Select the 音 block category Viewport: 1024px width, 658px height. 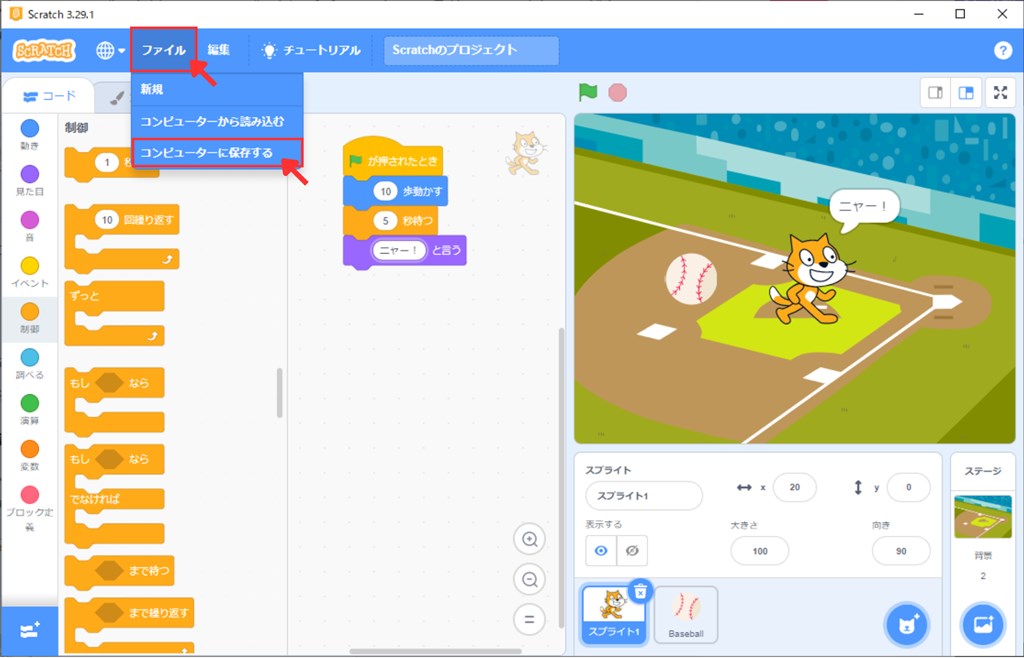29,226
